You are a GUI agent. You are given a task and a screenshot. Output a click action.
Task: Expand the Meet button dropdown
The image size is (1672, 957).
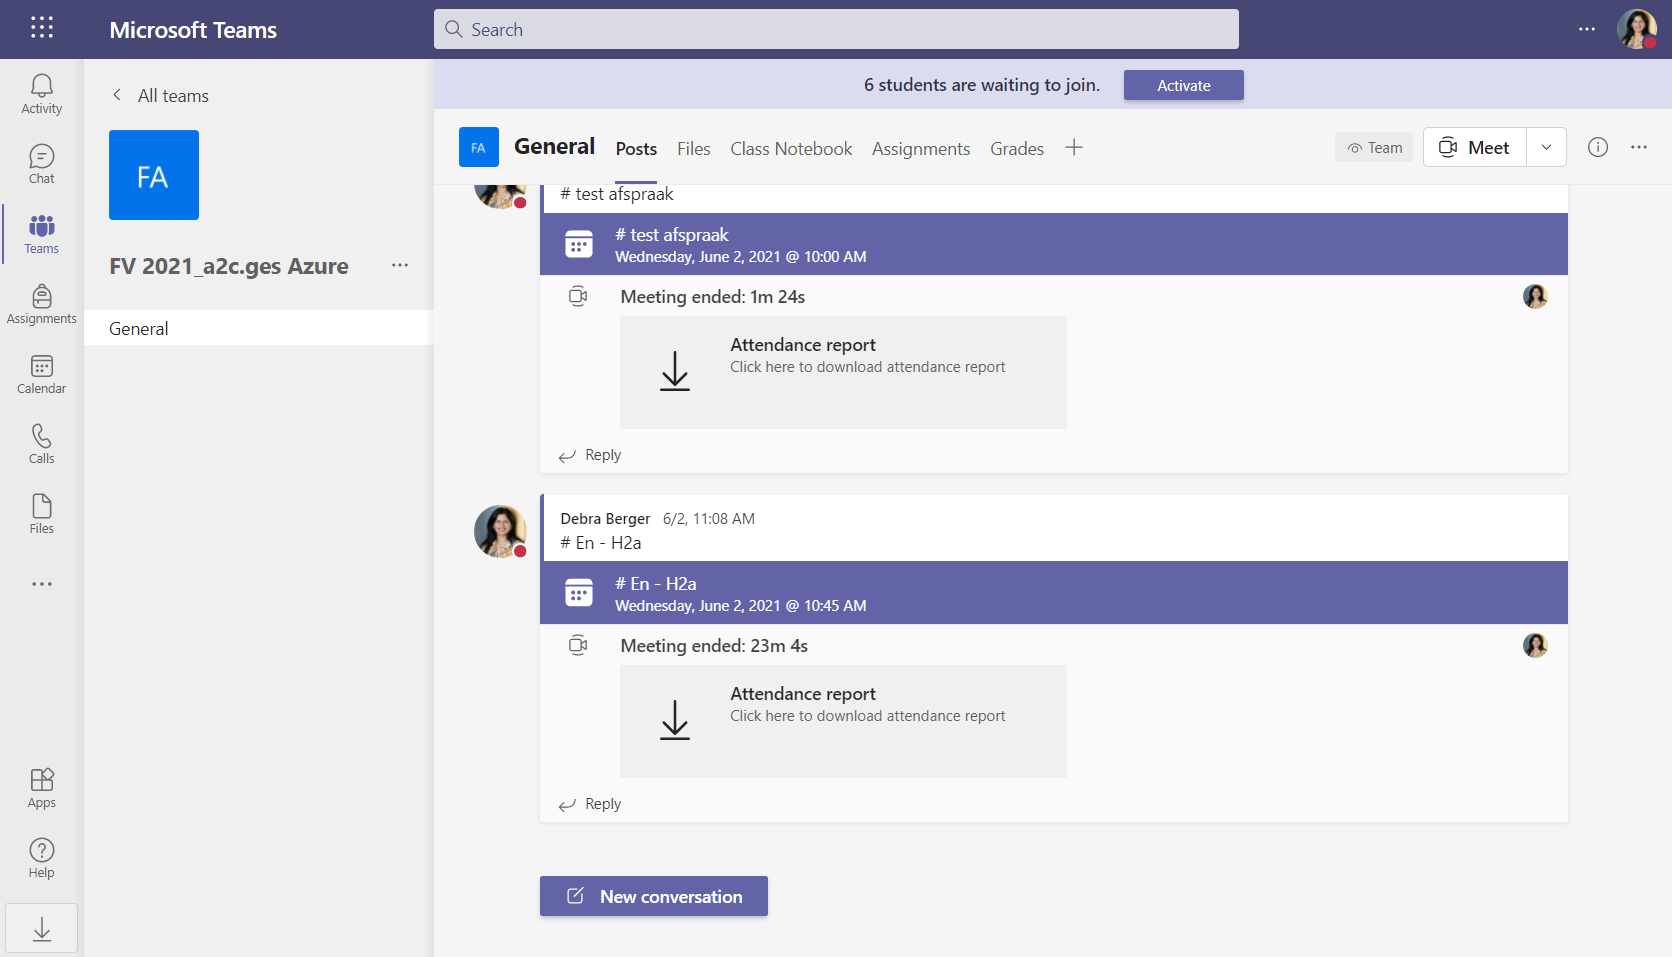click(1545, 147)
